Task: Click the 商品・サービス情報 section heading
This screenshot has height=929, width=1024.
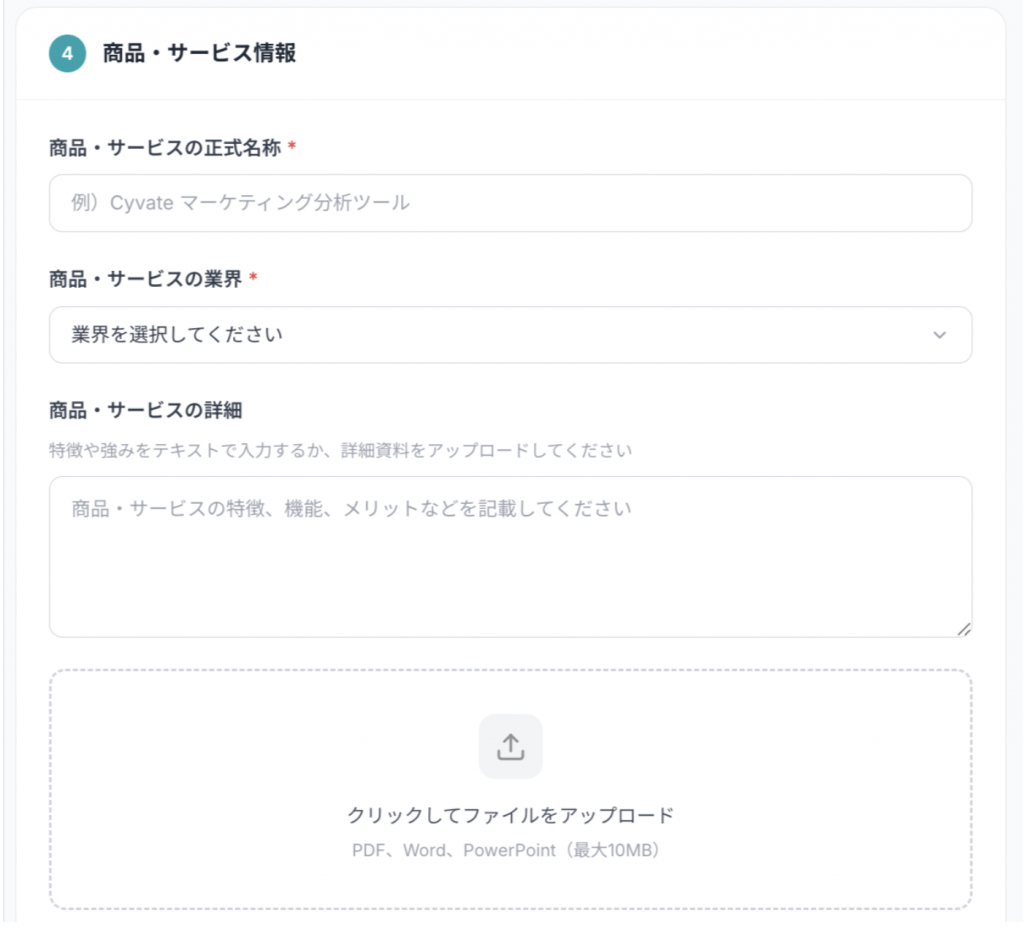Action: pyautogui.click(x=199, y=54)
